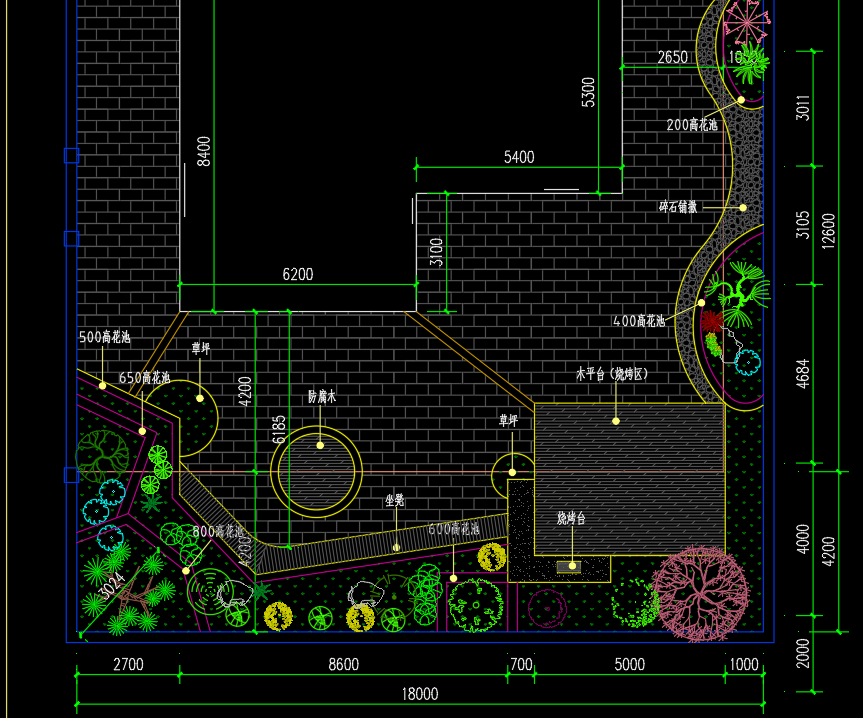Select the 烧烤台 grill rectangle
The image size is (863, 718).
pos(569,567)
